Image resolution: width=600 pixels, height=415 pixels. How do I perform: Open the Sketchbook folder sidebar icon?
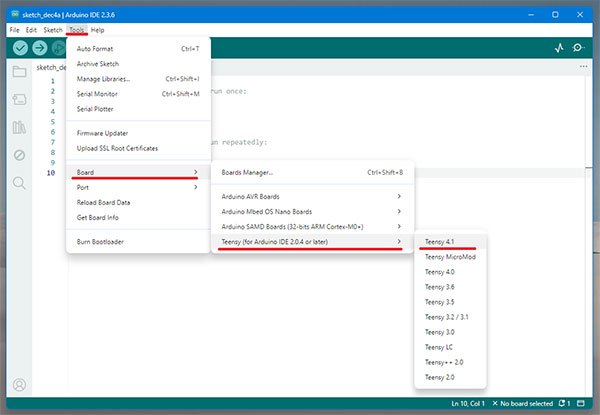click(19, 71)
